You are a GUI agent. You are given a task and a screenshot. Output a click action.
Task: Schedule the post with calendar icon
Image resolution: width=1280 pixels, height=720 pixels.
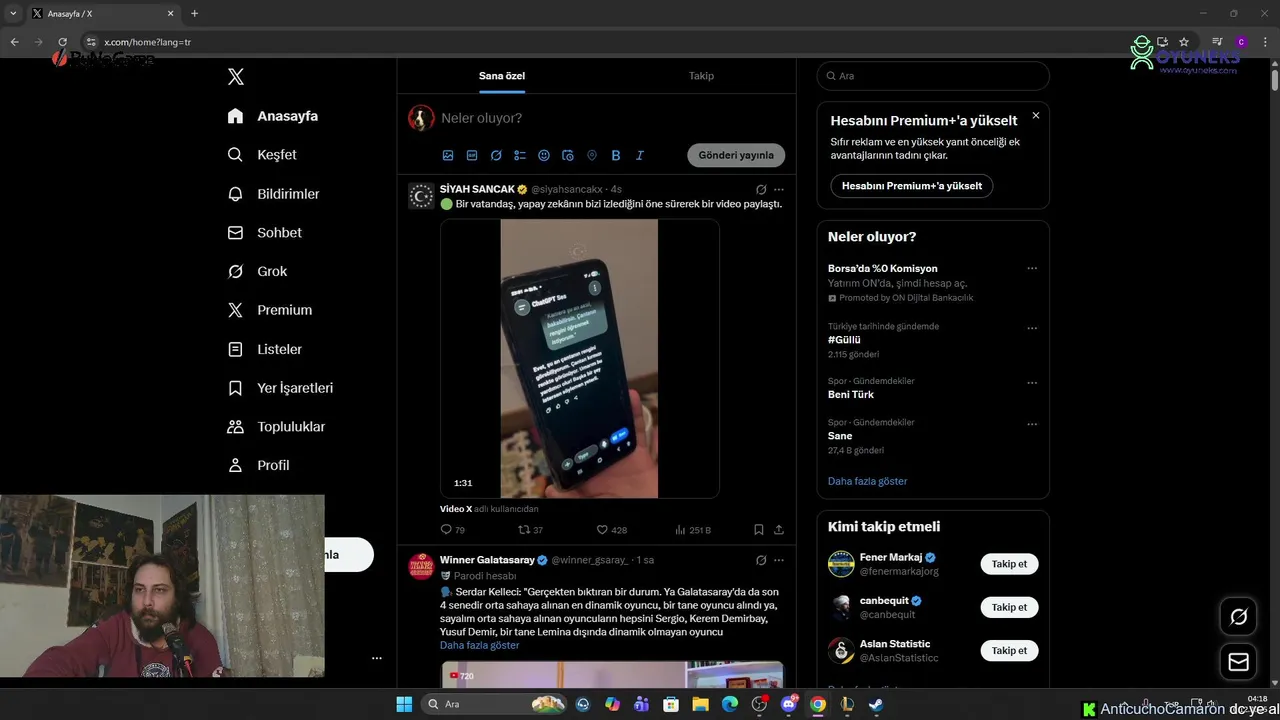[x=568, y=156]
